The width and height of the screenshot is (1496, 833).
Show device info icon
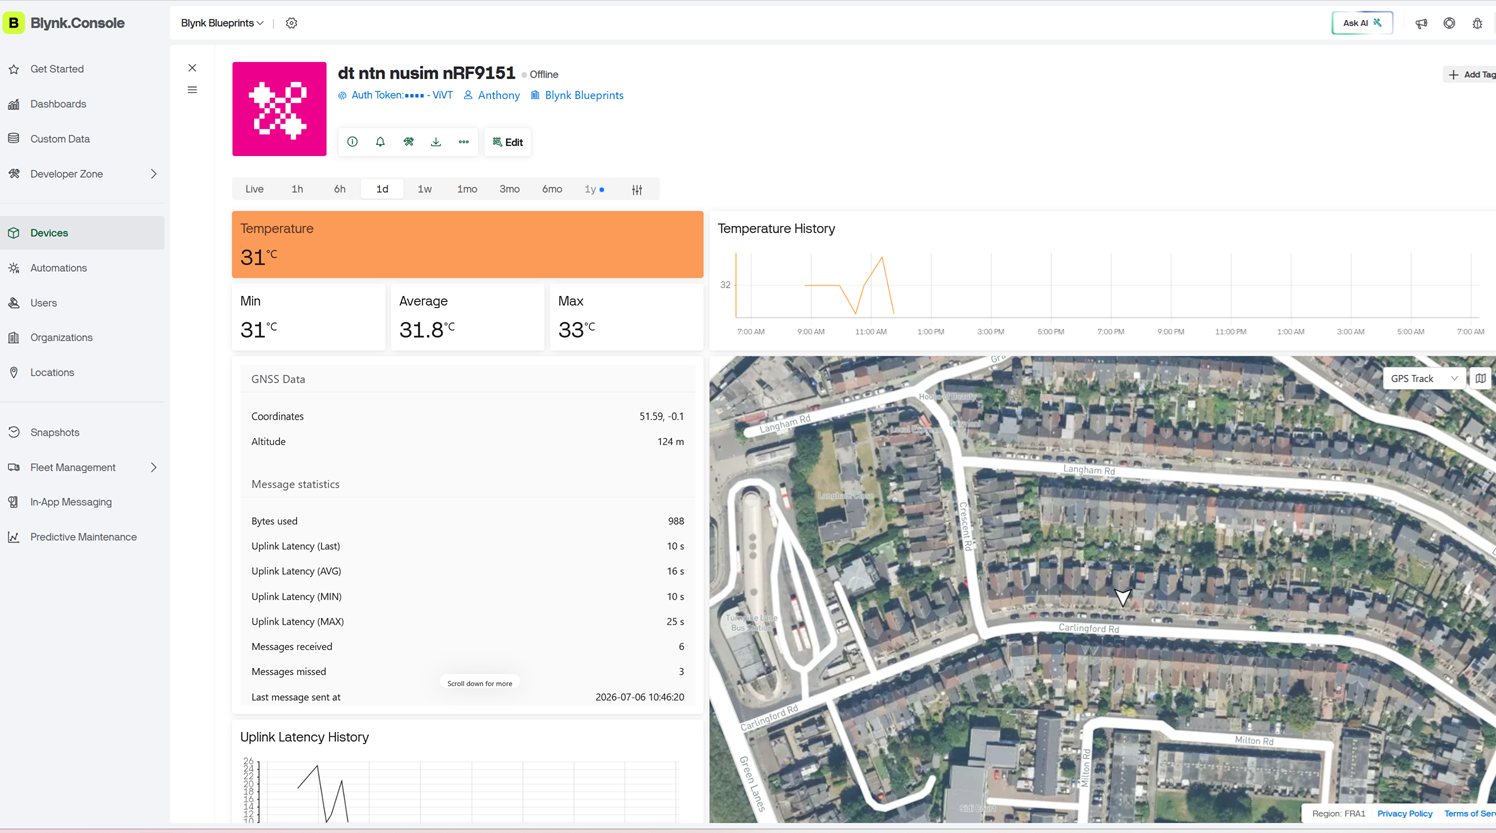tap(353, 142)
